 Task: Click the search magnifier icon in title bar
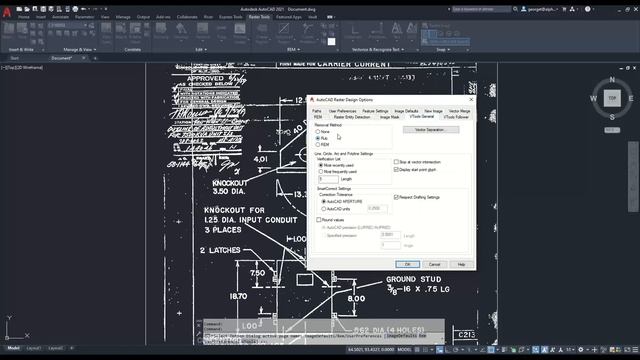coord(515,9)
